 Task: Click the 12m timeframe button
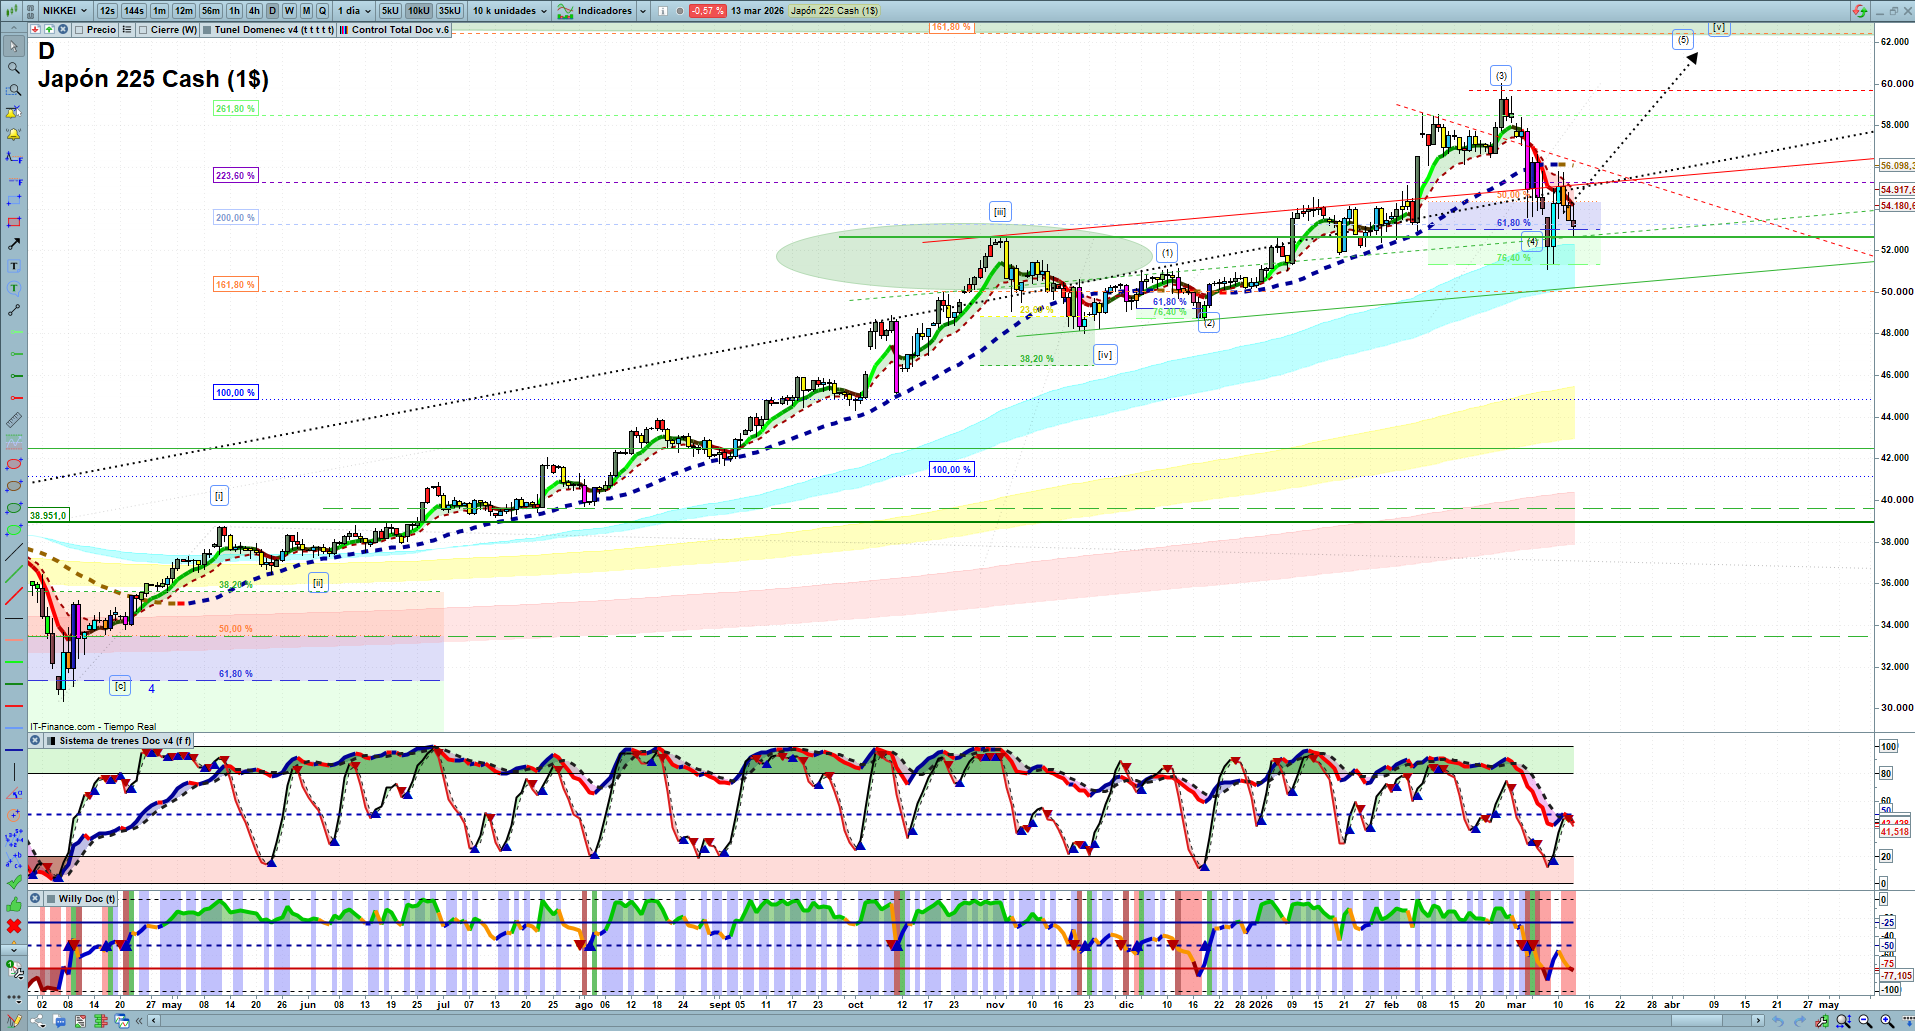tap(184, 11)
